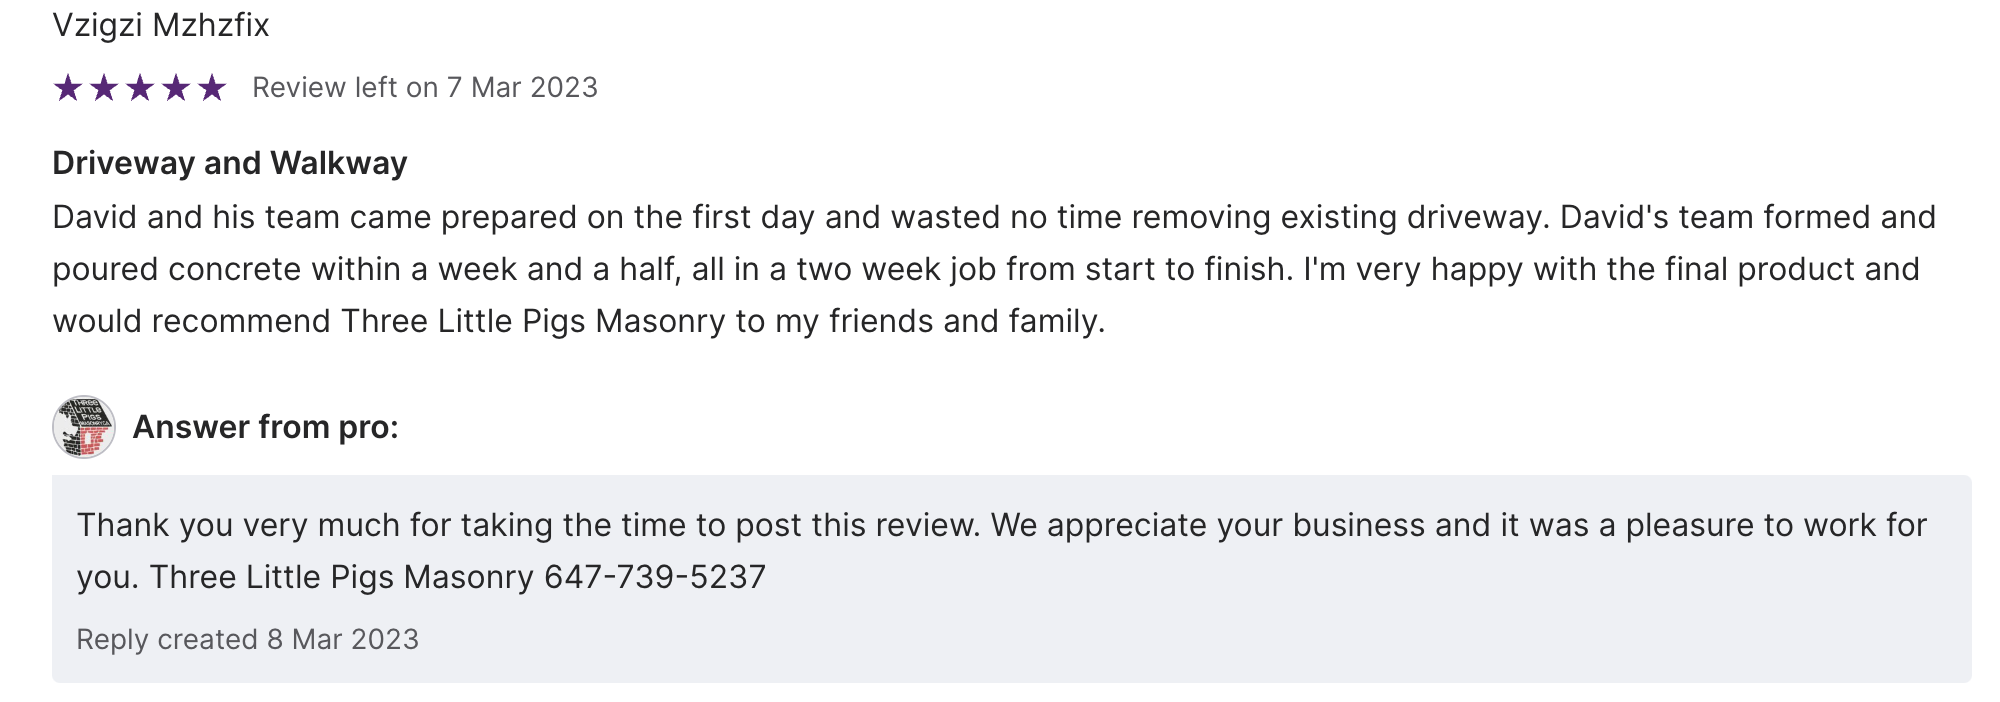
Task: Select the third rating star
Action: point(140,88)
